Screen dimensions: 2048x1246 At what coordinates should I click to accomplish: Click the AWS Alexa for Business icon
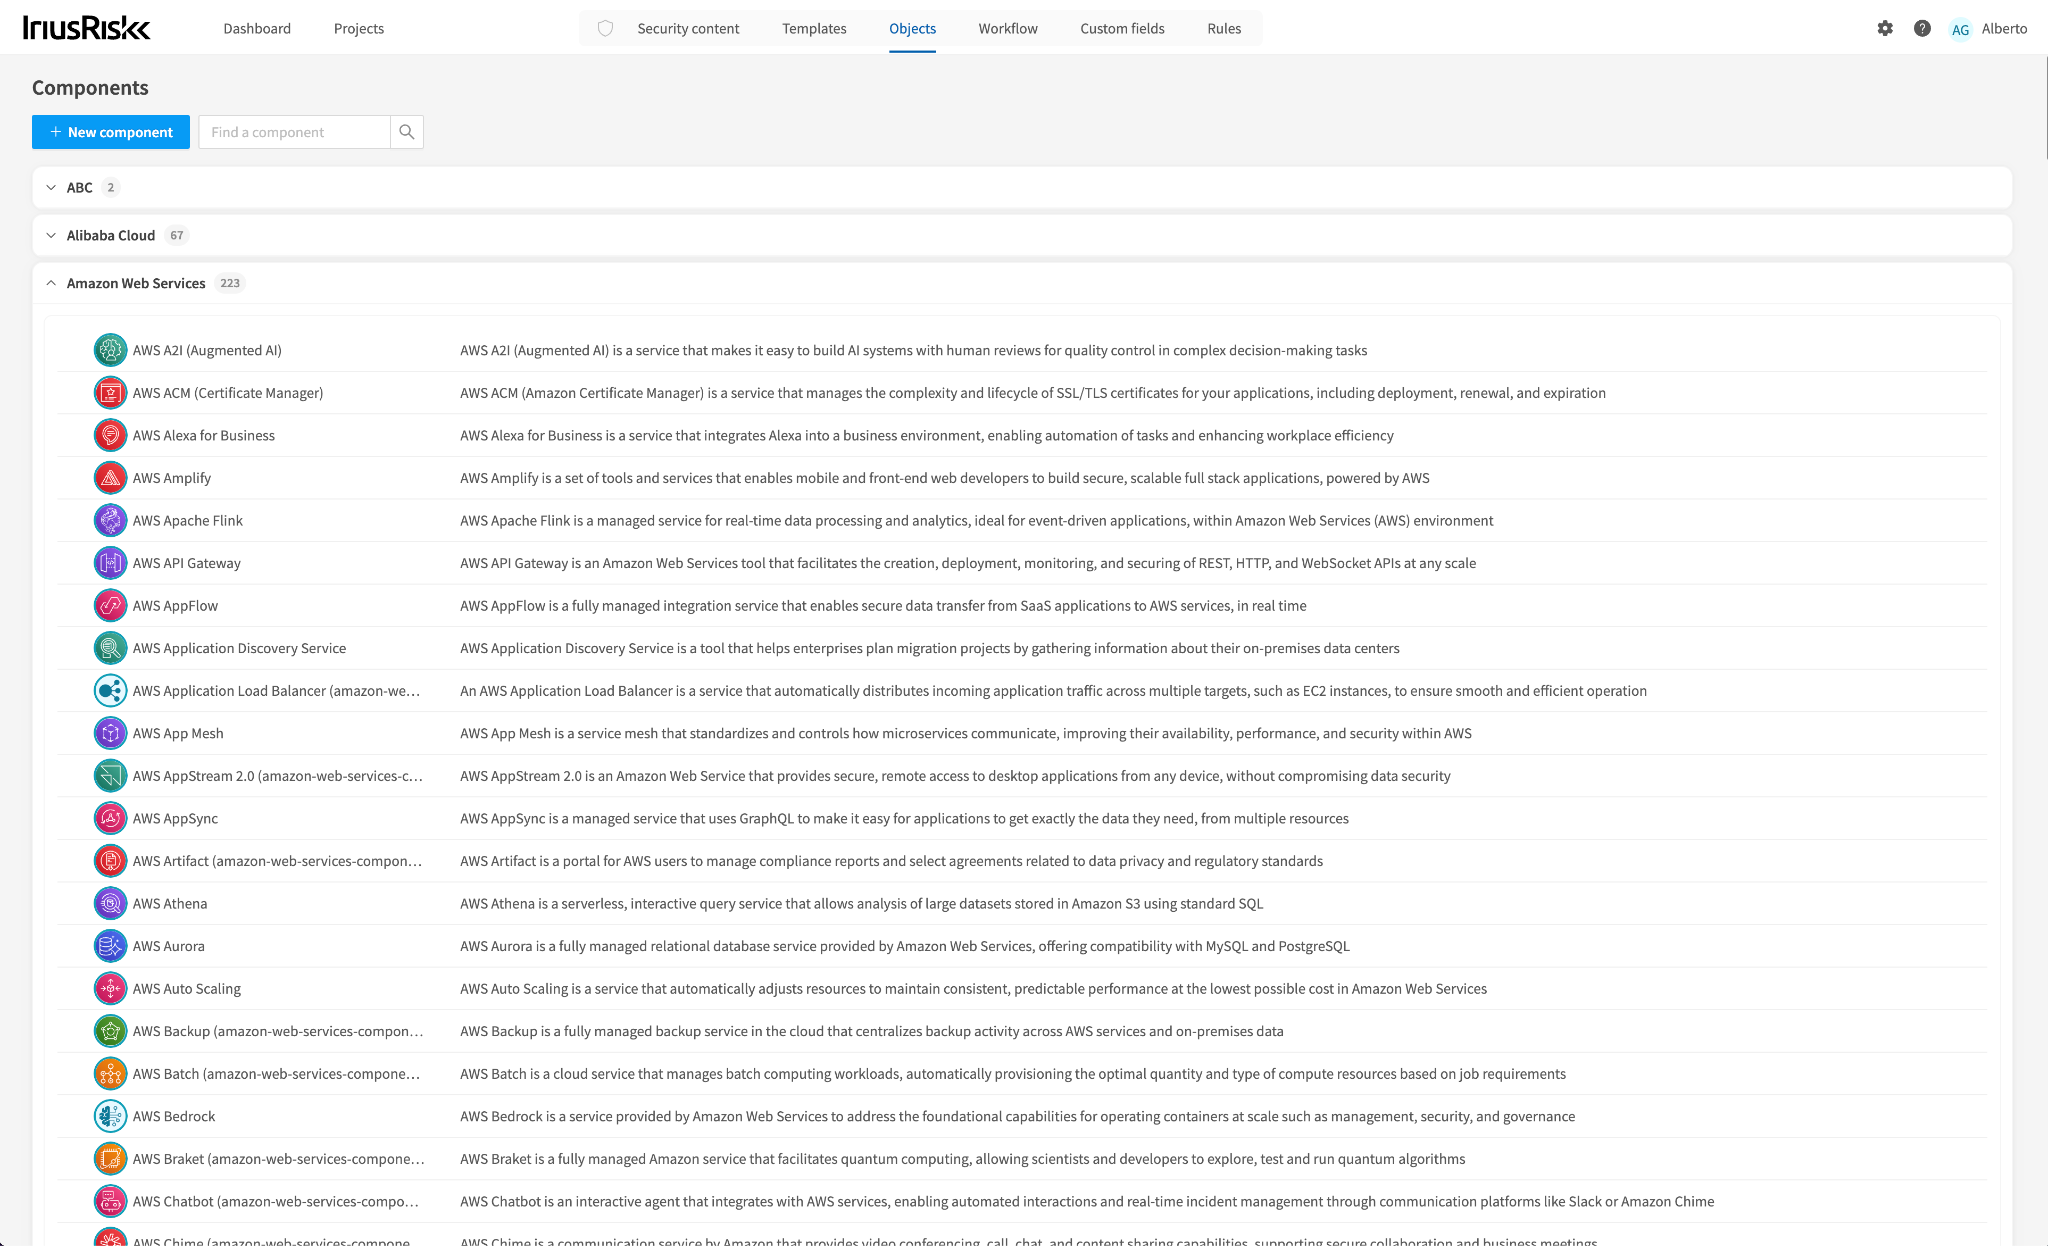[x=110, y=435]
